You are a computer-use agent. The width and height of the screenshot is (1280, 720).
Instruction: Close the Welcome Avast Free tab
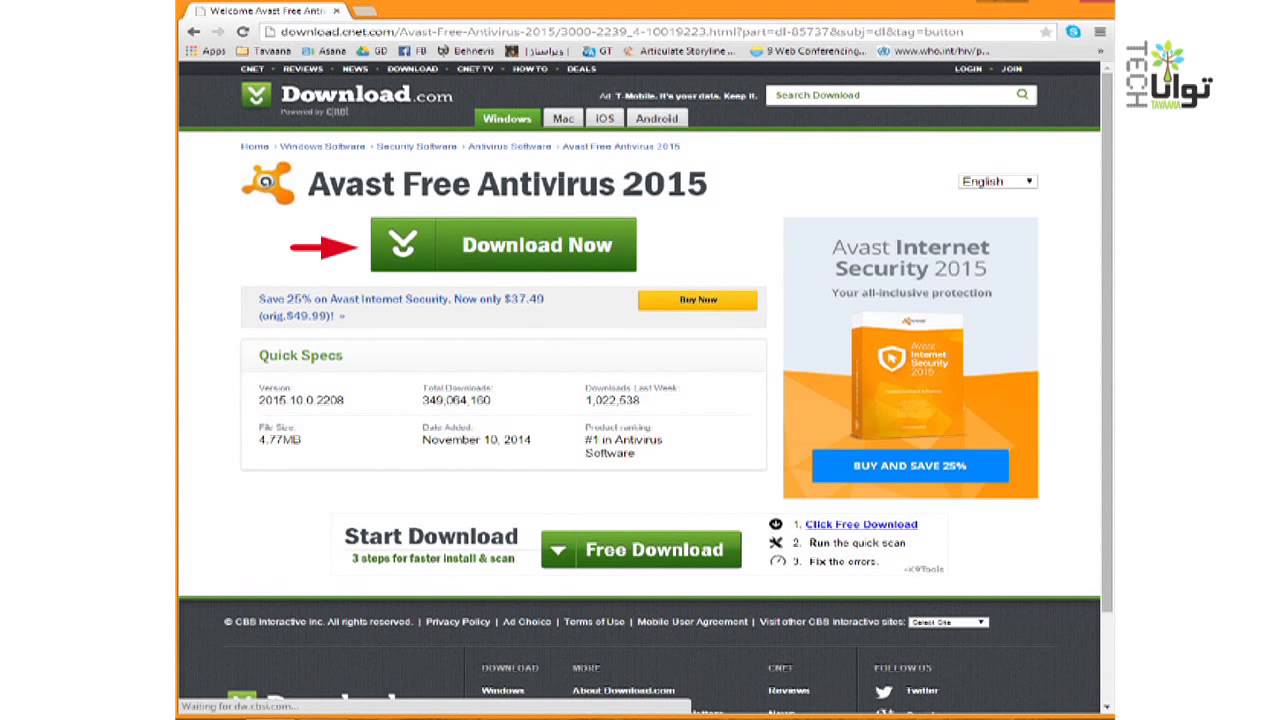click(x=336, y=11)
